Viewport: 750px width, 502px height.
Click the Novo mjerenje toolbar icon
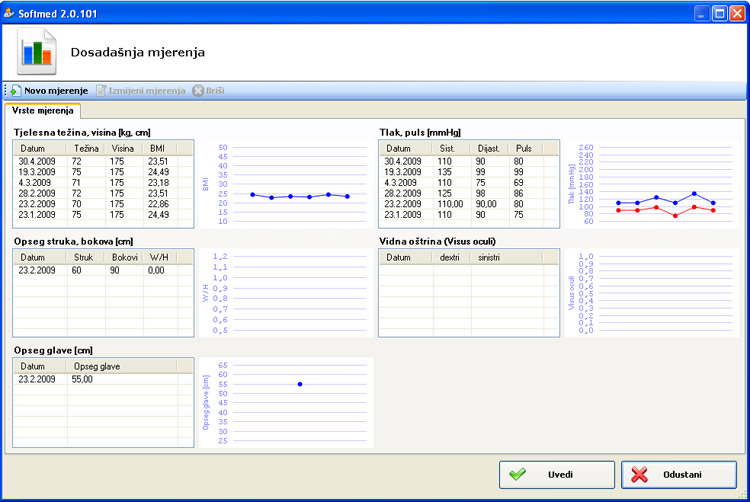pos(16,91)
